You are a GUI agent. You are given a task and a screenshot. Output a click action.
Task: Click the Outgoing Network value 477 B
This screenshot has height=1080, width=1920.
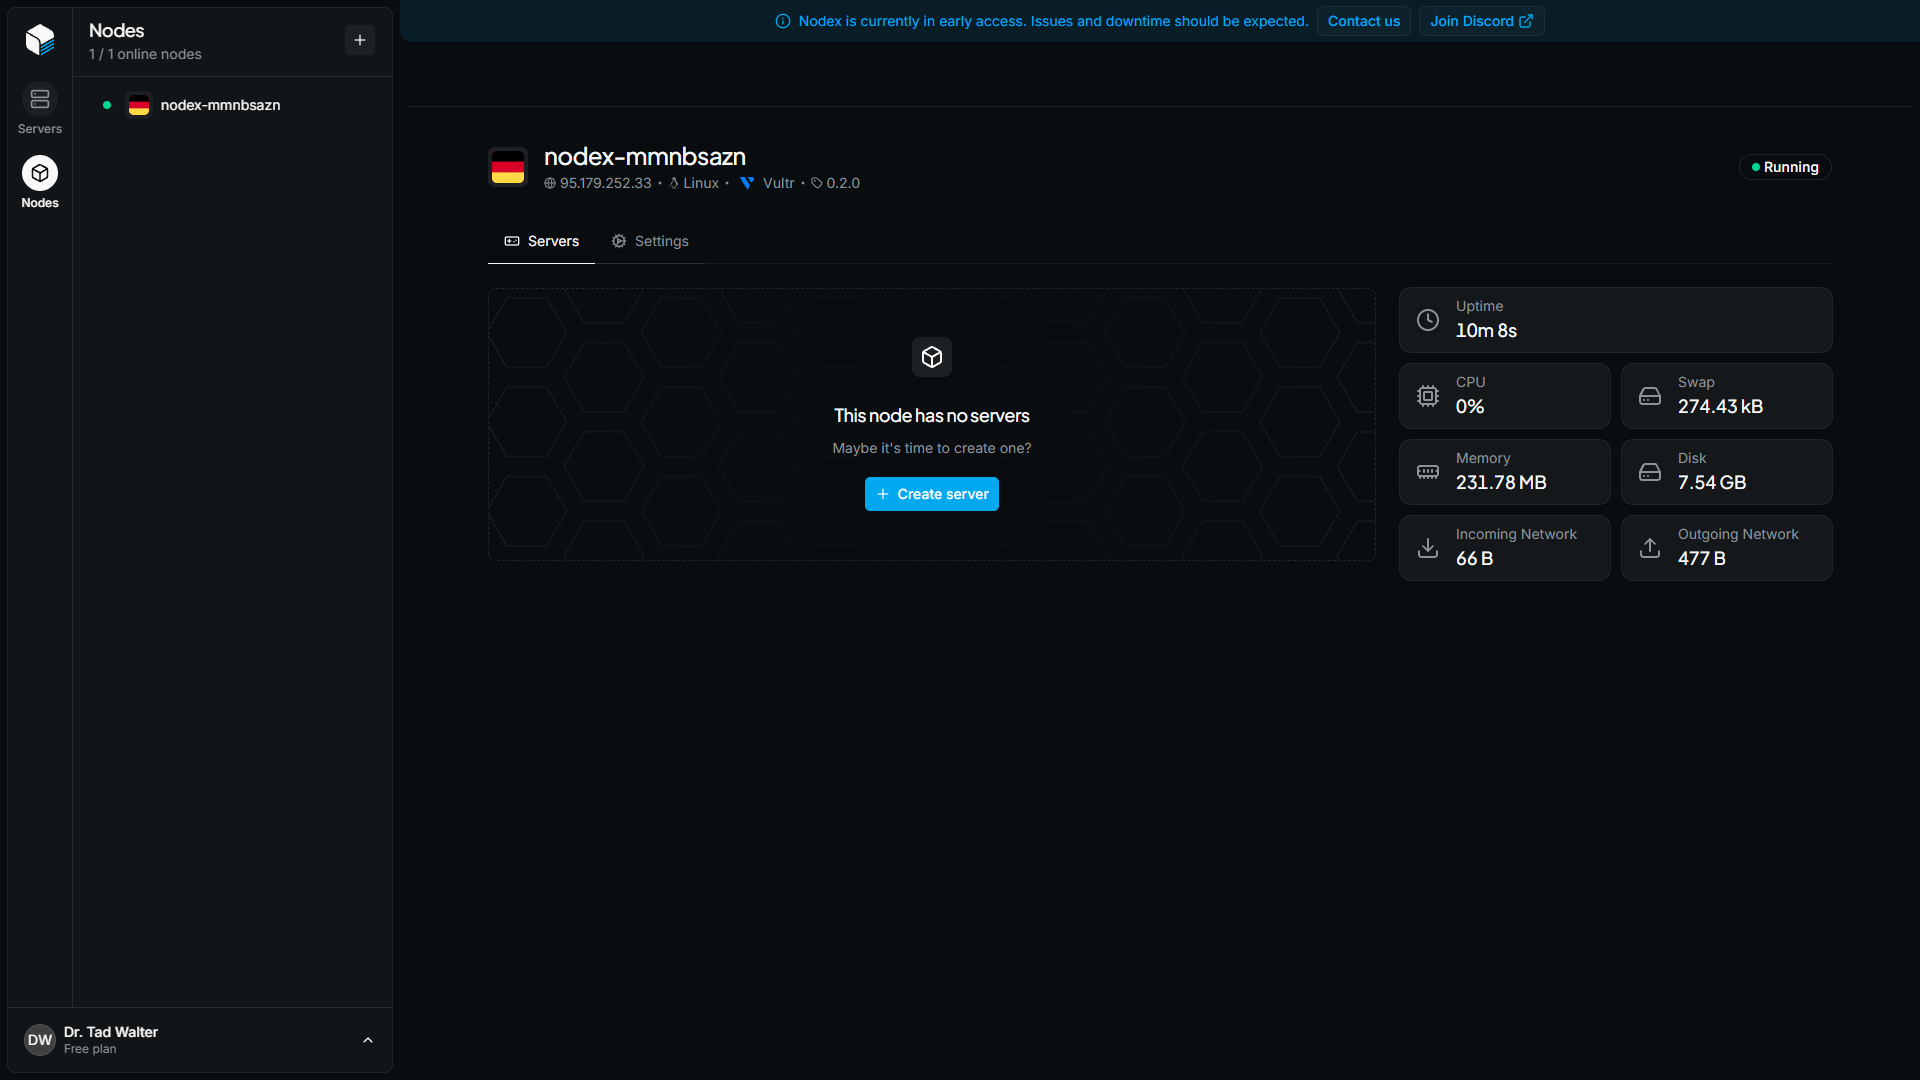click(x=1701, y=559)
